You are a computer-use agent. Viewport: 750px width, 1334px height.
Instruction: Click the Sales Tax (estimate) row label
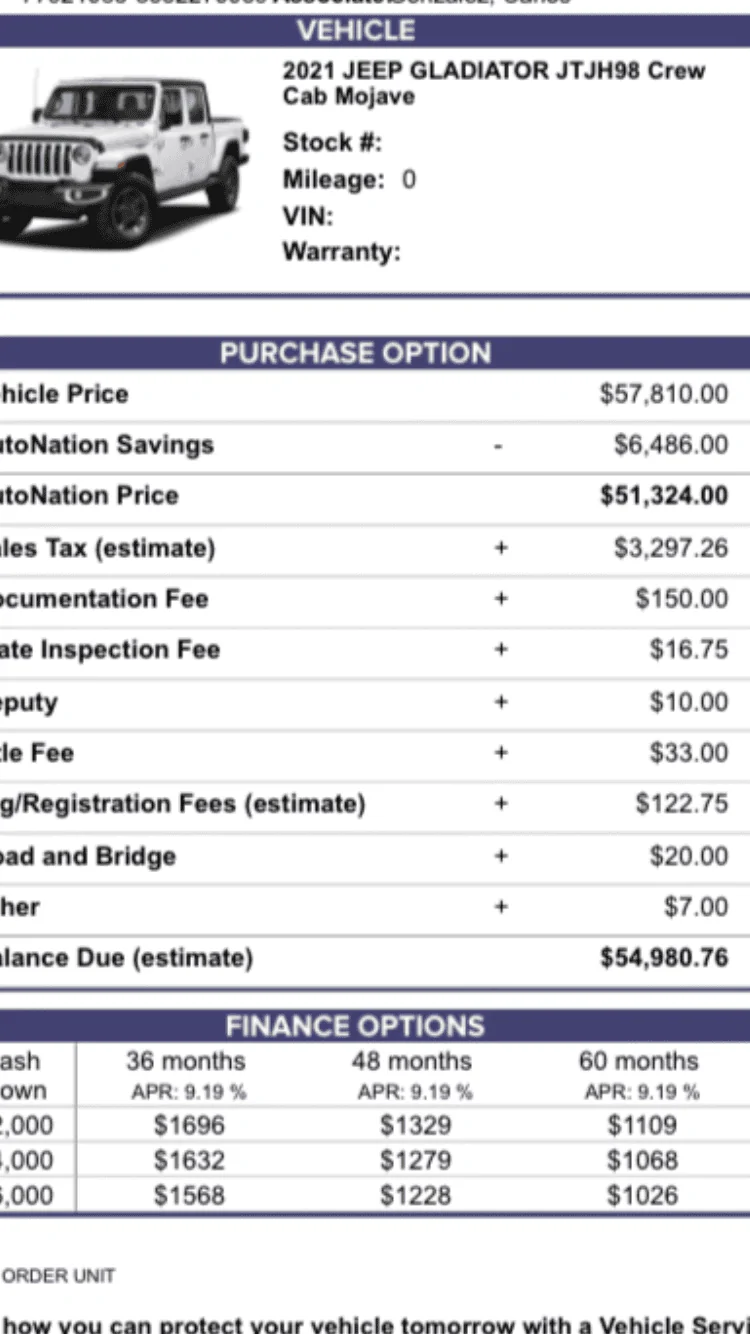tap(107, 548)
